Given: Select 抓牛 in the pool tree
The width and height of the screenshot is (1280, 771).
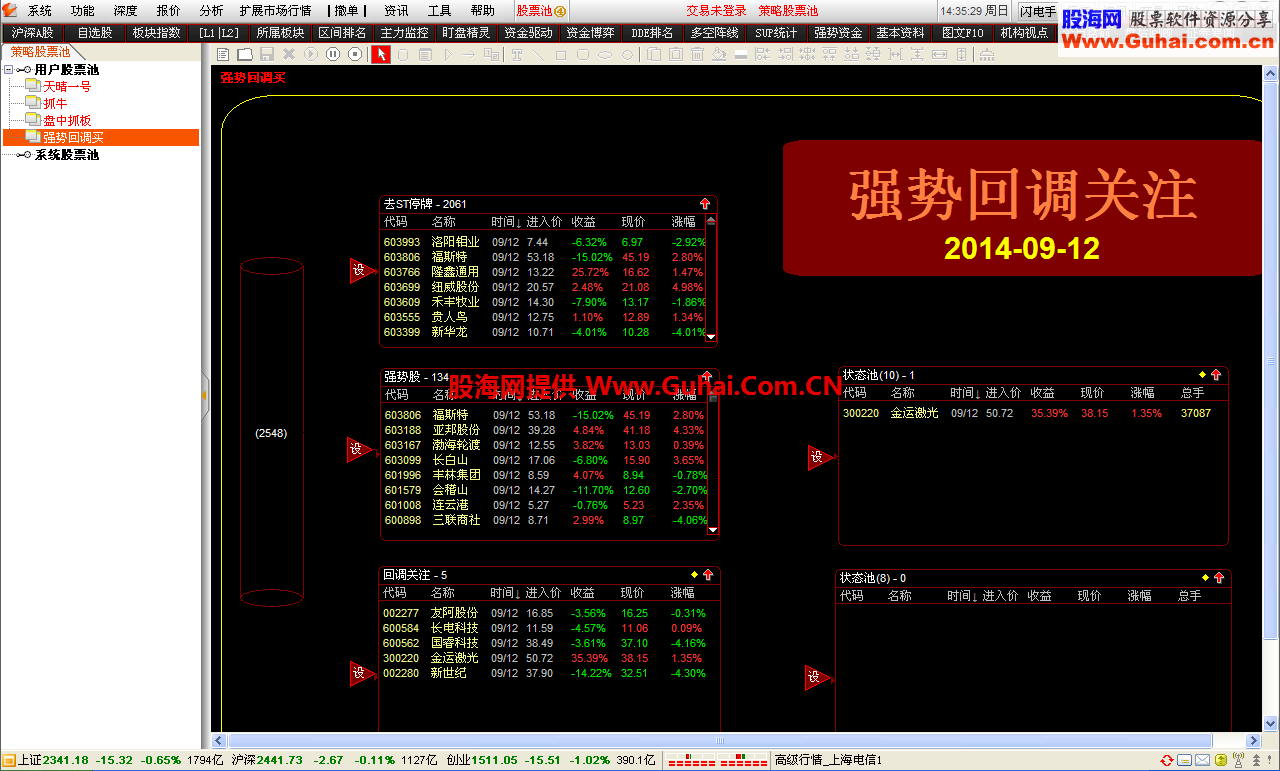Looking at the screenshot, I should (x=55, y=104).
